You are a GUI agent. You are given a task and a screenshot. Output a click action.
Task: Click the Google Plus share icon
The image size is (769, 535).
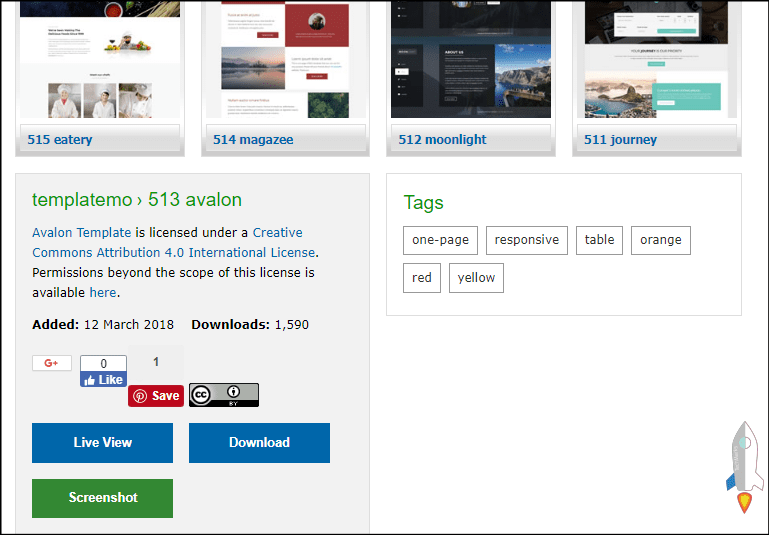point(51,363)
